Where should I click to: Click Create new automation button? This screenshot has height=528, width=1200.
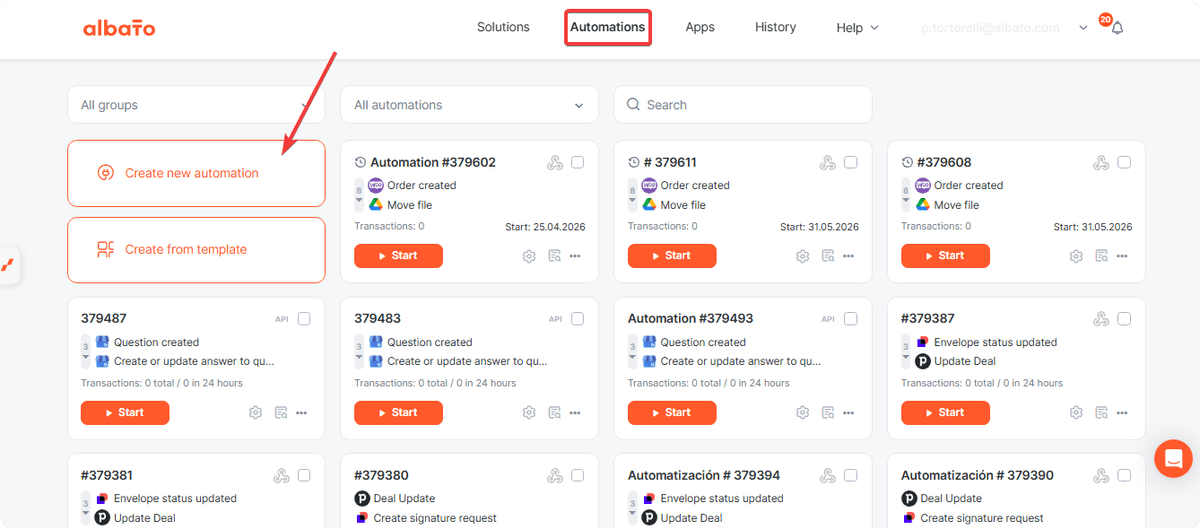[x=196, y=173]
